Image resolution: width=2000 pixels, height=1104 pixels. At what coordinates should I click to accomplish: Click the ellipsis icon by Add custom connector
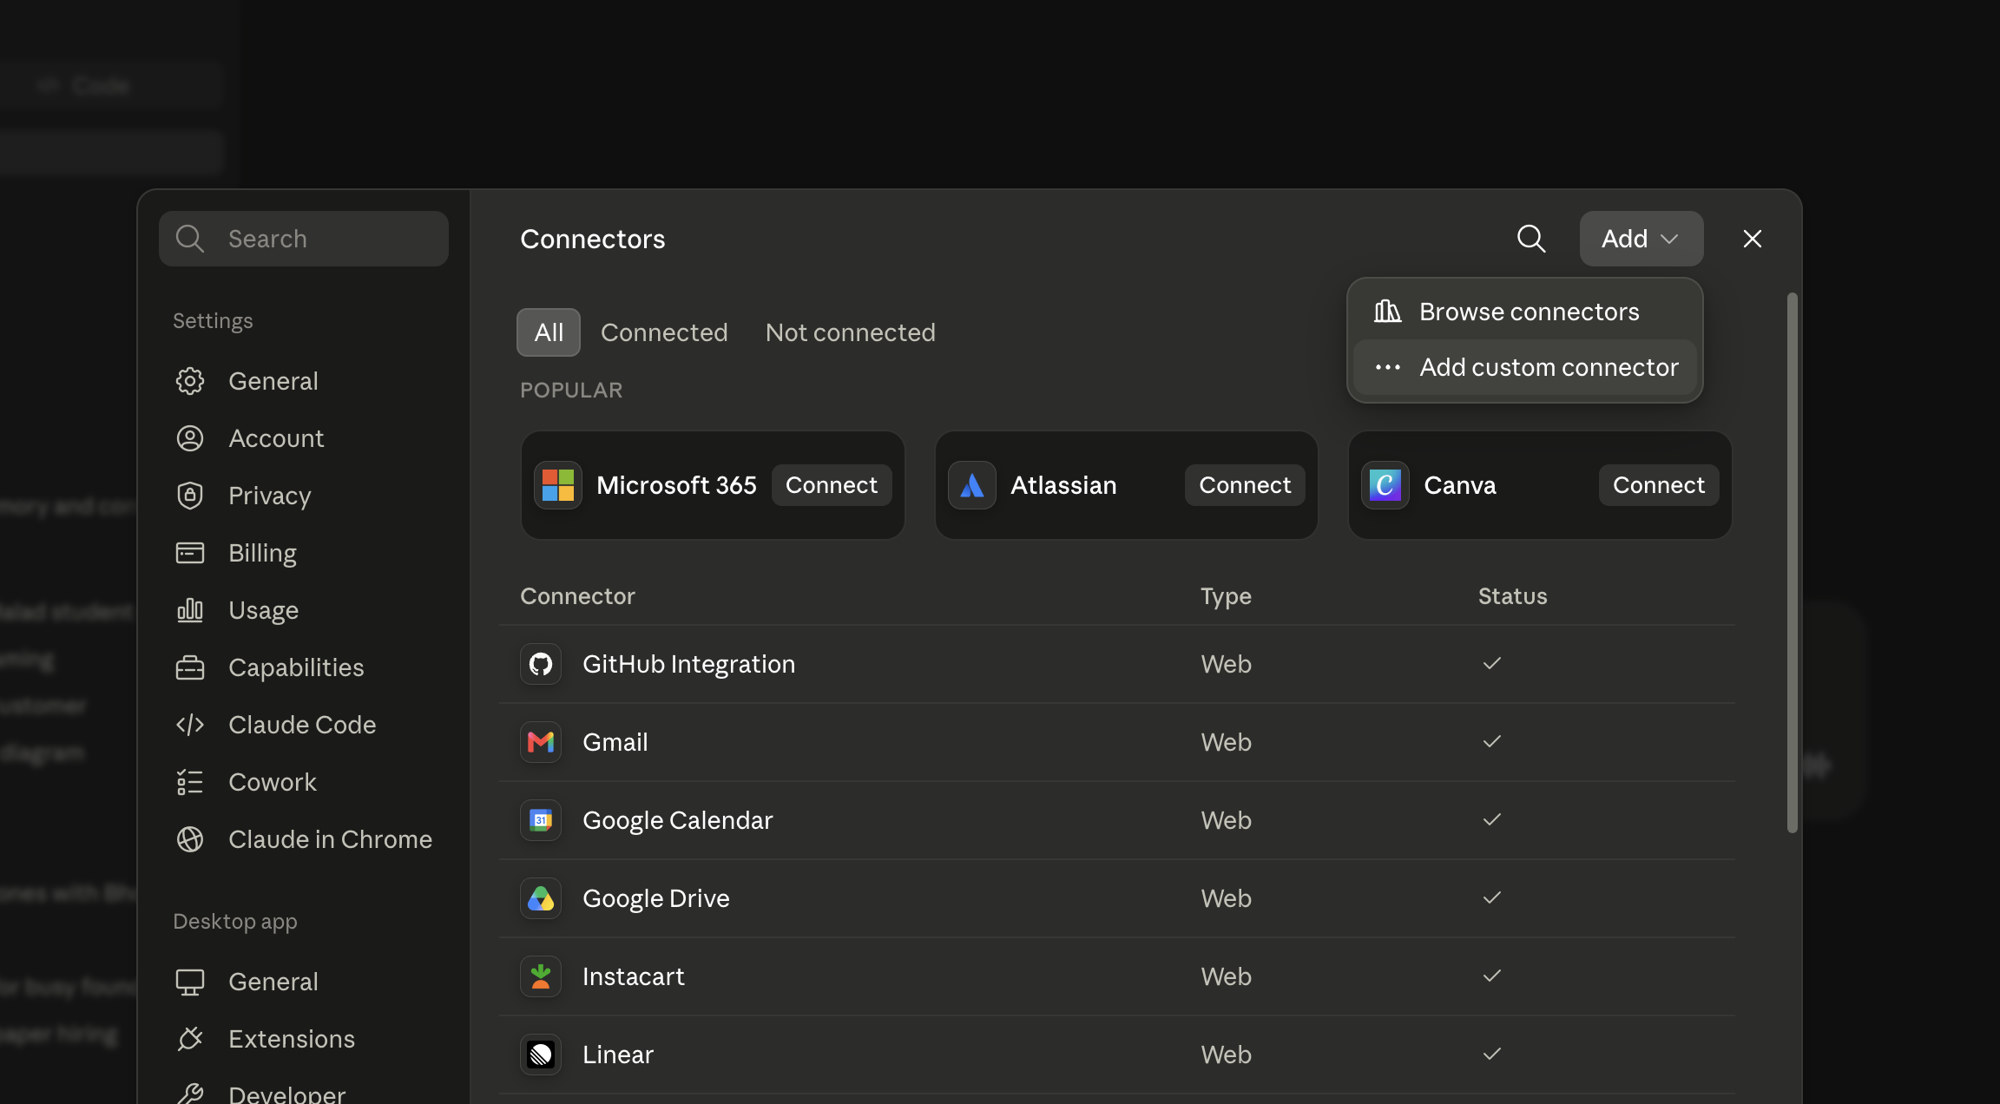pos(1387,367)
